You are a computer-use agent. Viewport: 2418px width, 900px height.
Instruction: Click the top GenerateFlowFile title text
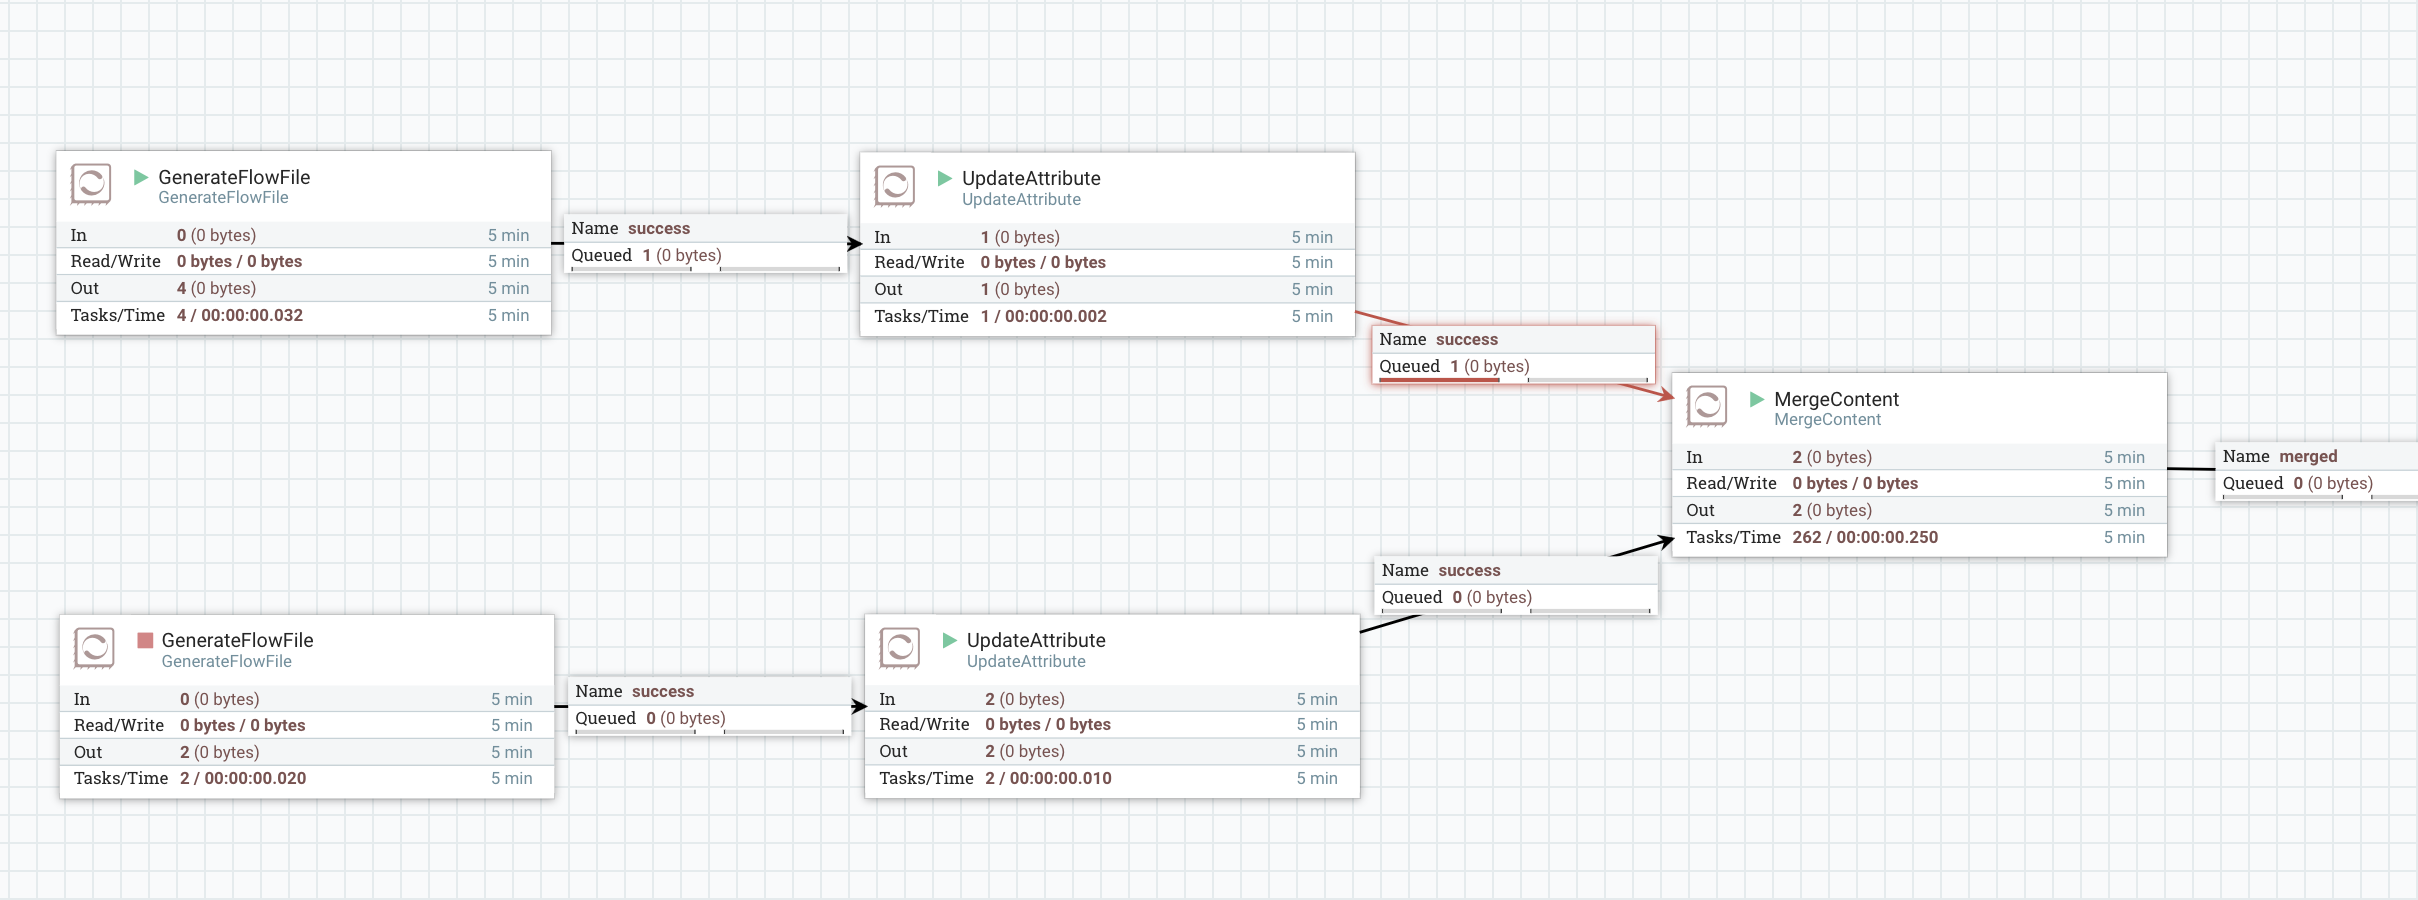234,177
